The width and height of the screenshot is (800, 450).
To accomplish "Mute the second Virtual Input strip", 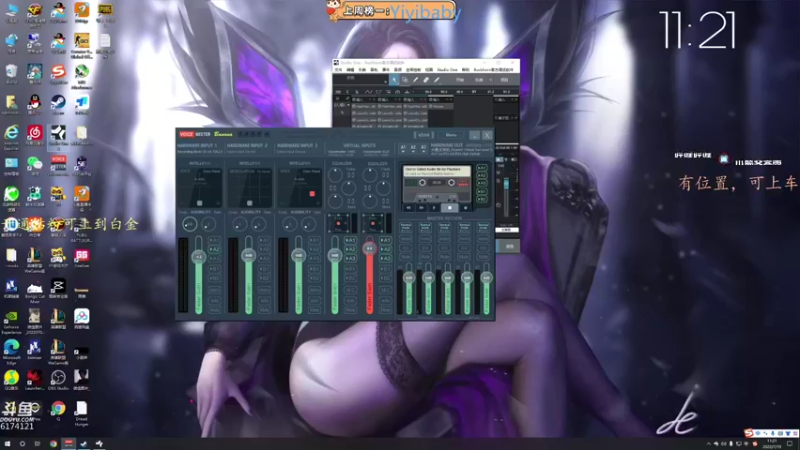I will tap(385, 310).
